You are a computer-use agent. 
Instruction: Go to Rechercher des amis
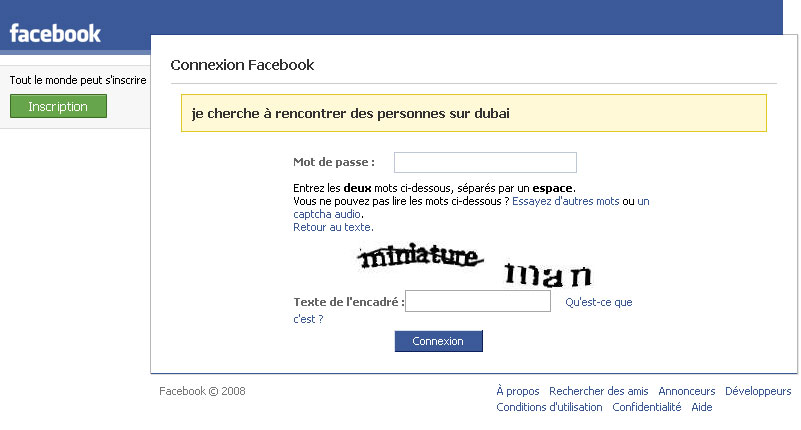(599, 391)
